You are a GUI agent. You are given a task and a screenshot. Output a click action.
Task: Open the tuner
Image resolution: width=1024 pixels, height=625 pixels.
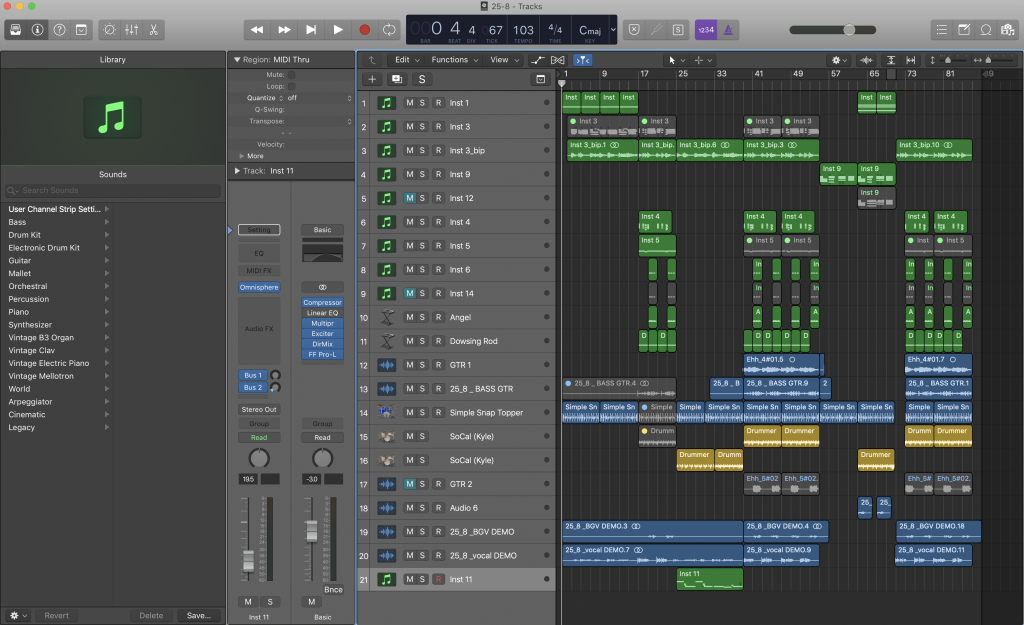655,30
